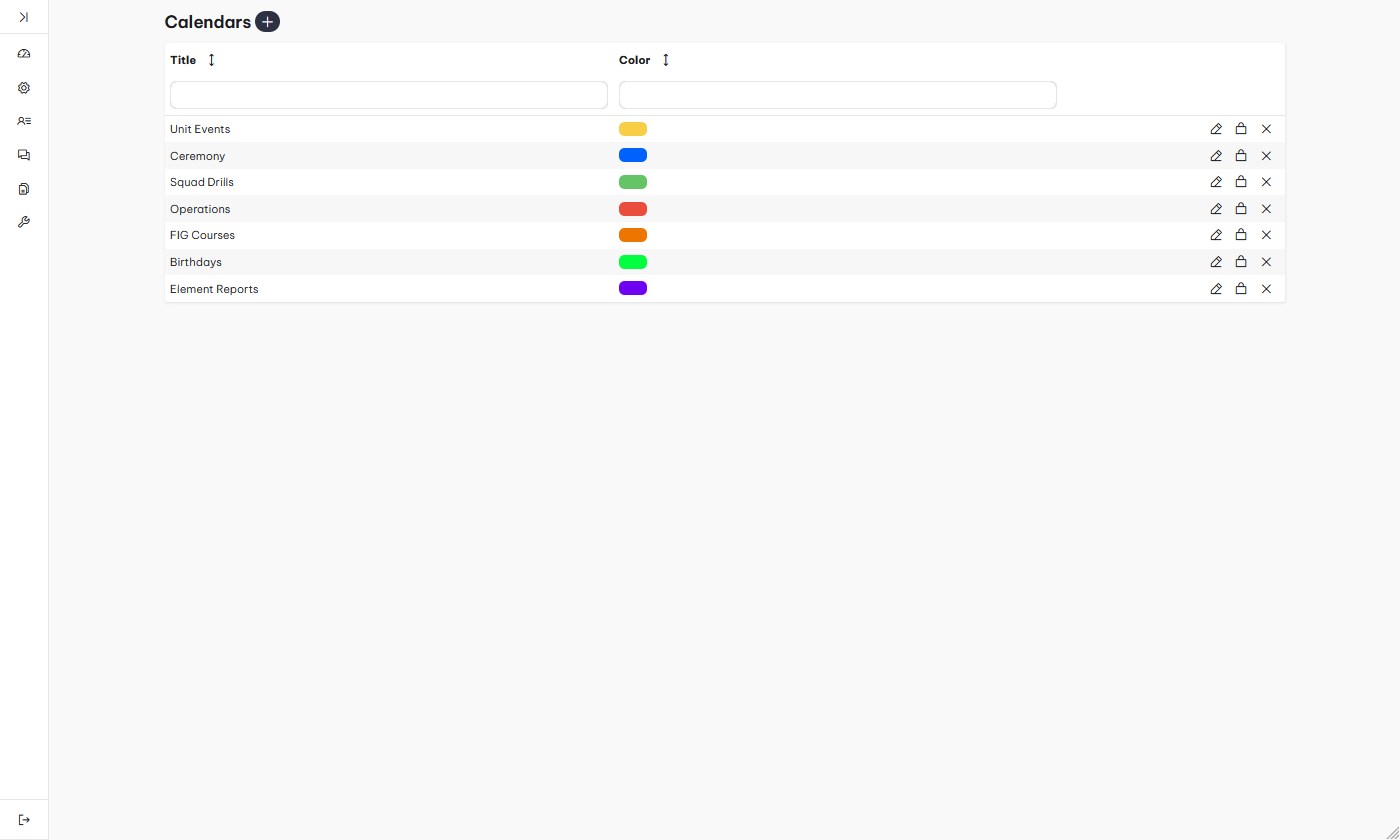Edit the FIG Courses calendar
This screenshot has height=840, width=1400.
1216,235
